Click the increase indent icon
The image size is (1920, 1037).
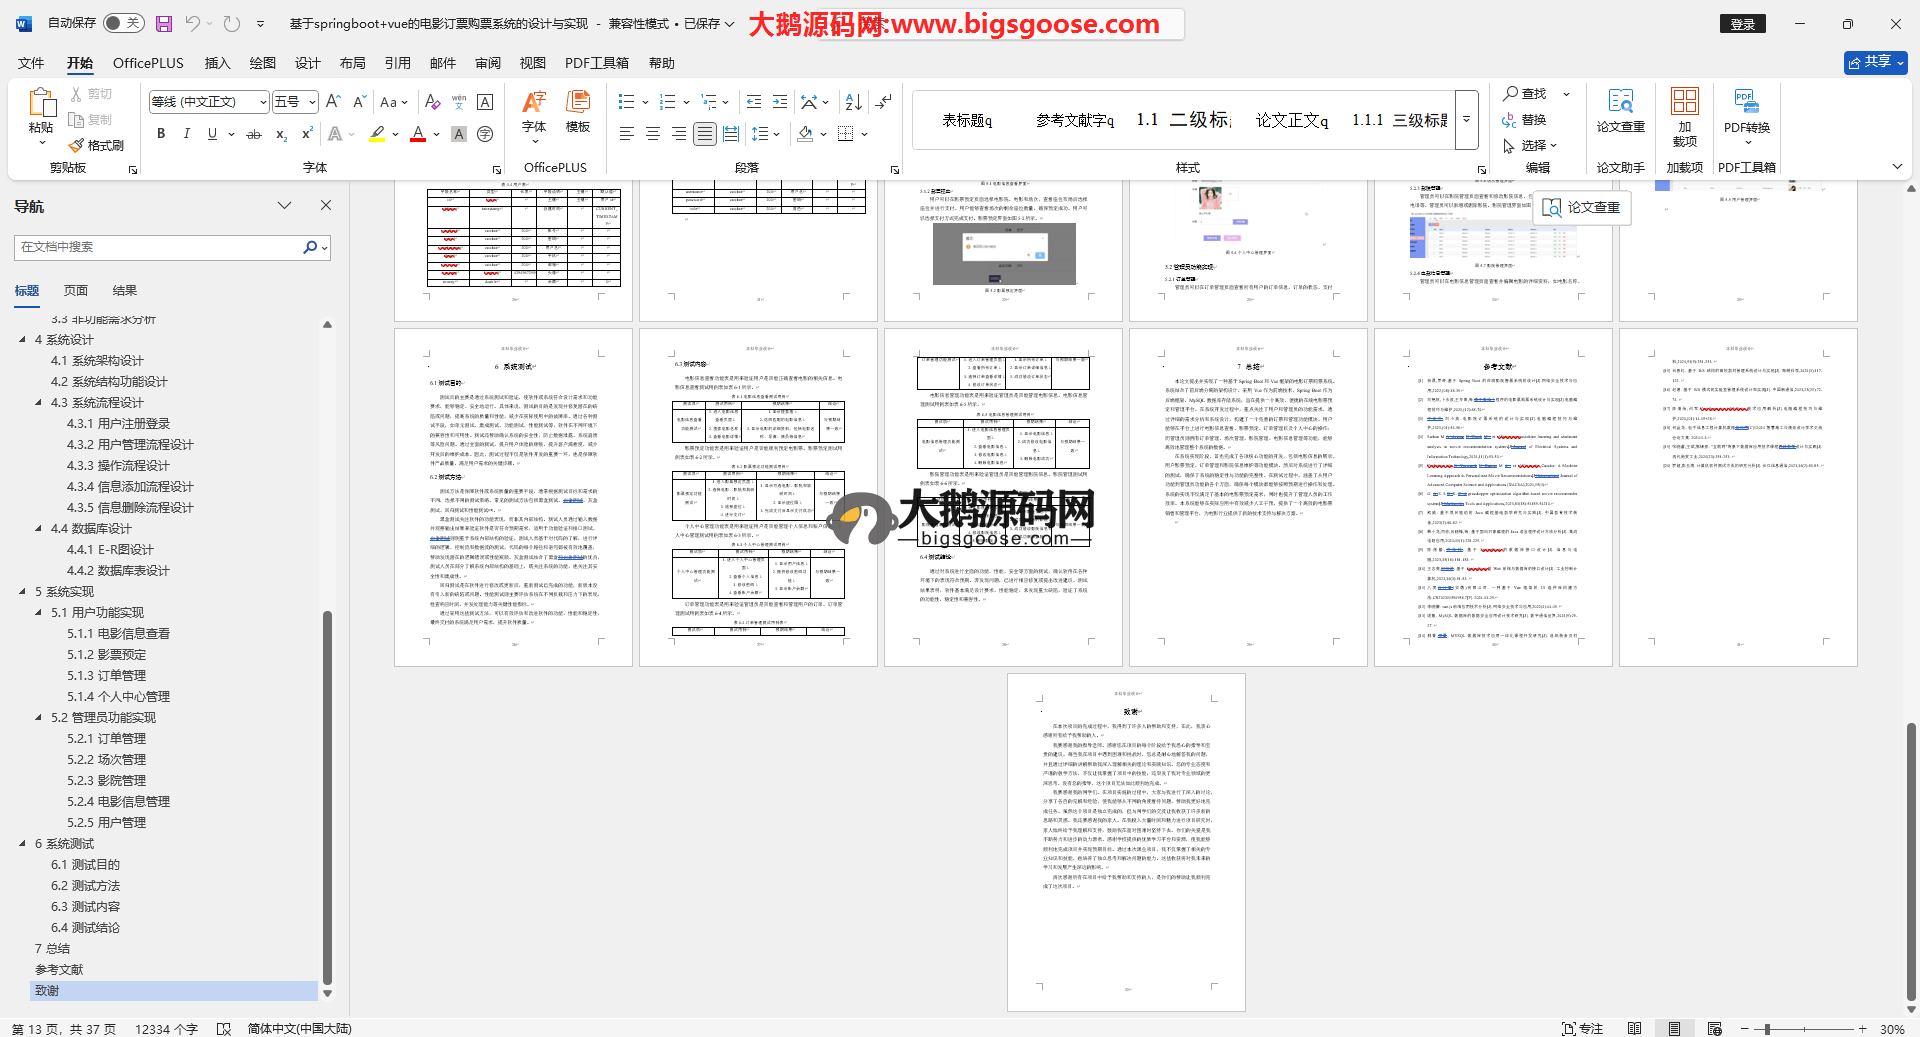coord(780,102)
